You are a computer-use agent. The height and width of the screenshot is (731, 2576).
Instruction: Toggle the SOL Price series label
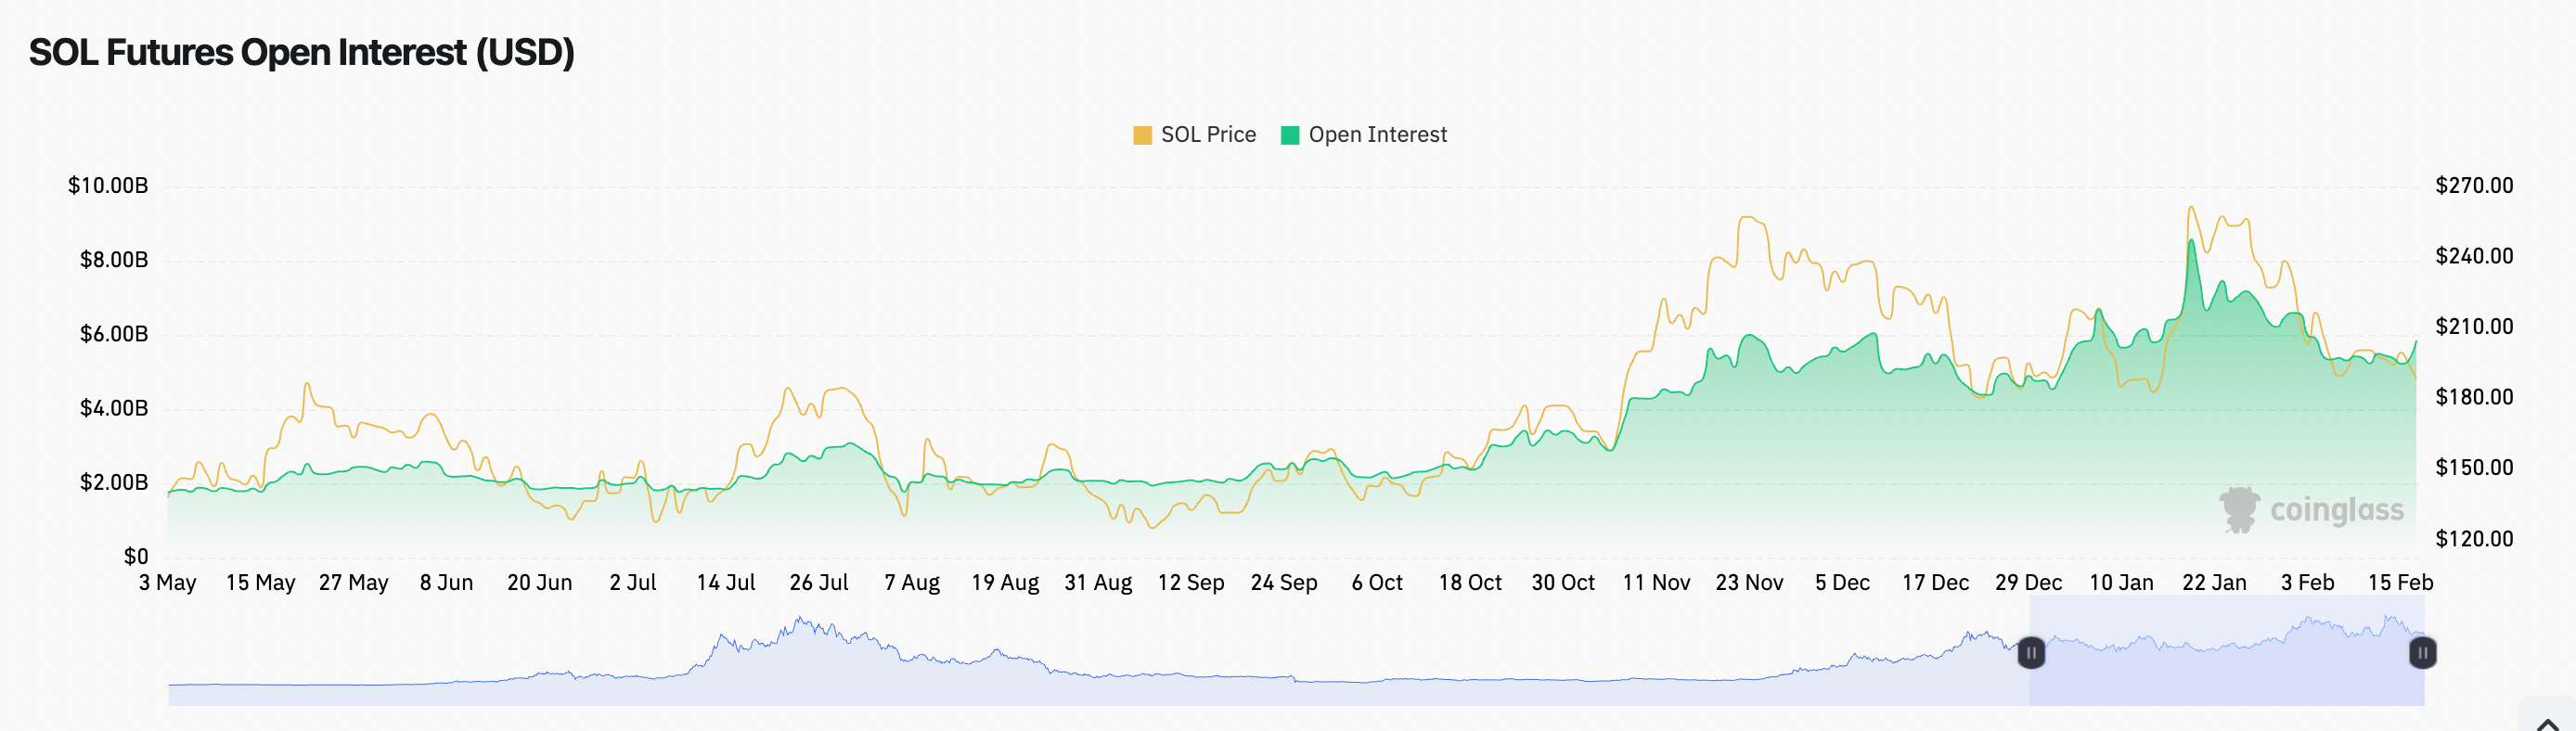pos(1208,135)
